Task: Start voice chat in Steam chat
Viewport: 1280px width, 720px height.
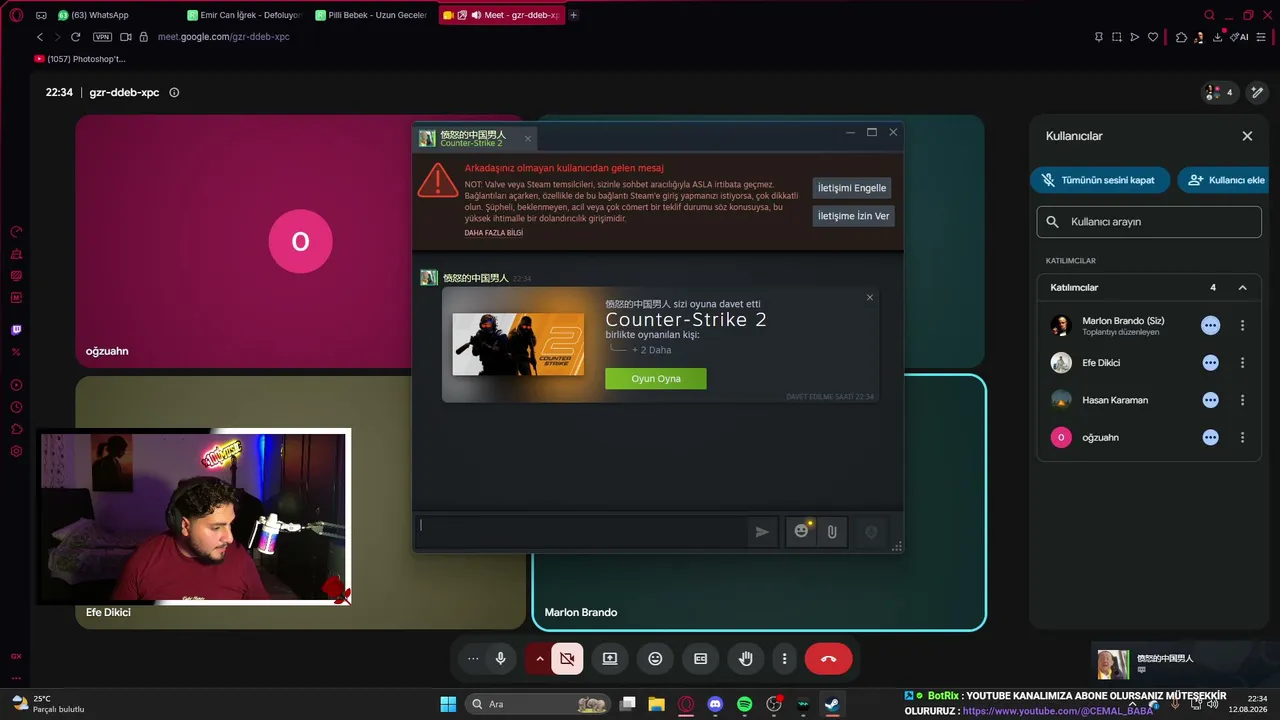Action: tap(871, 532)
